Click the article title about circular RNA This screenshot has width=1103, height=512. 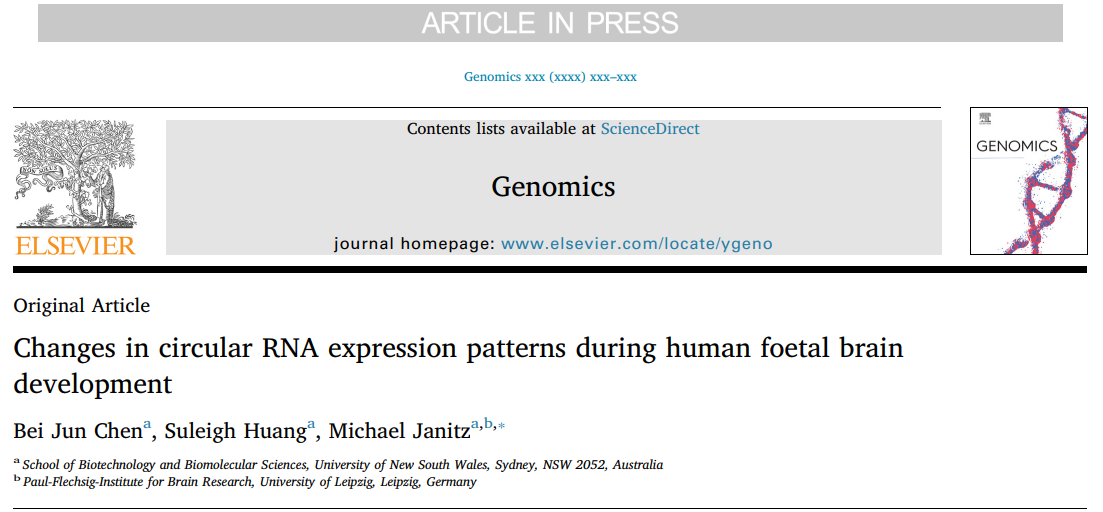coord(458,366)
